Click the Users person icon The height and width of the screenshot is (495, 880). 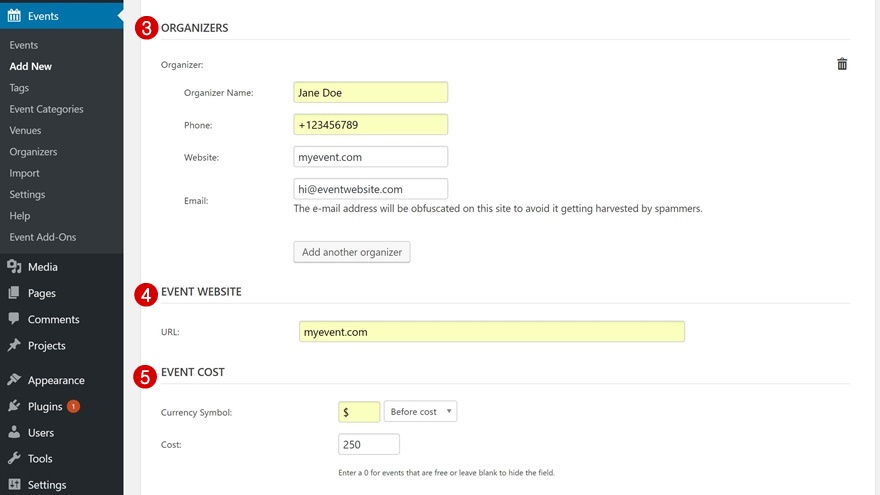point(14,433)
